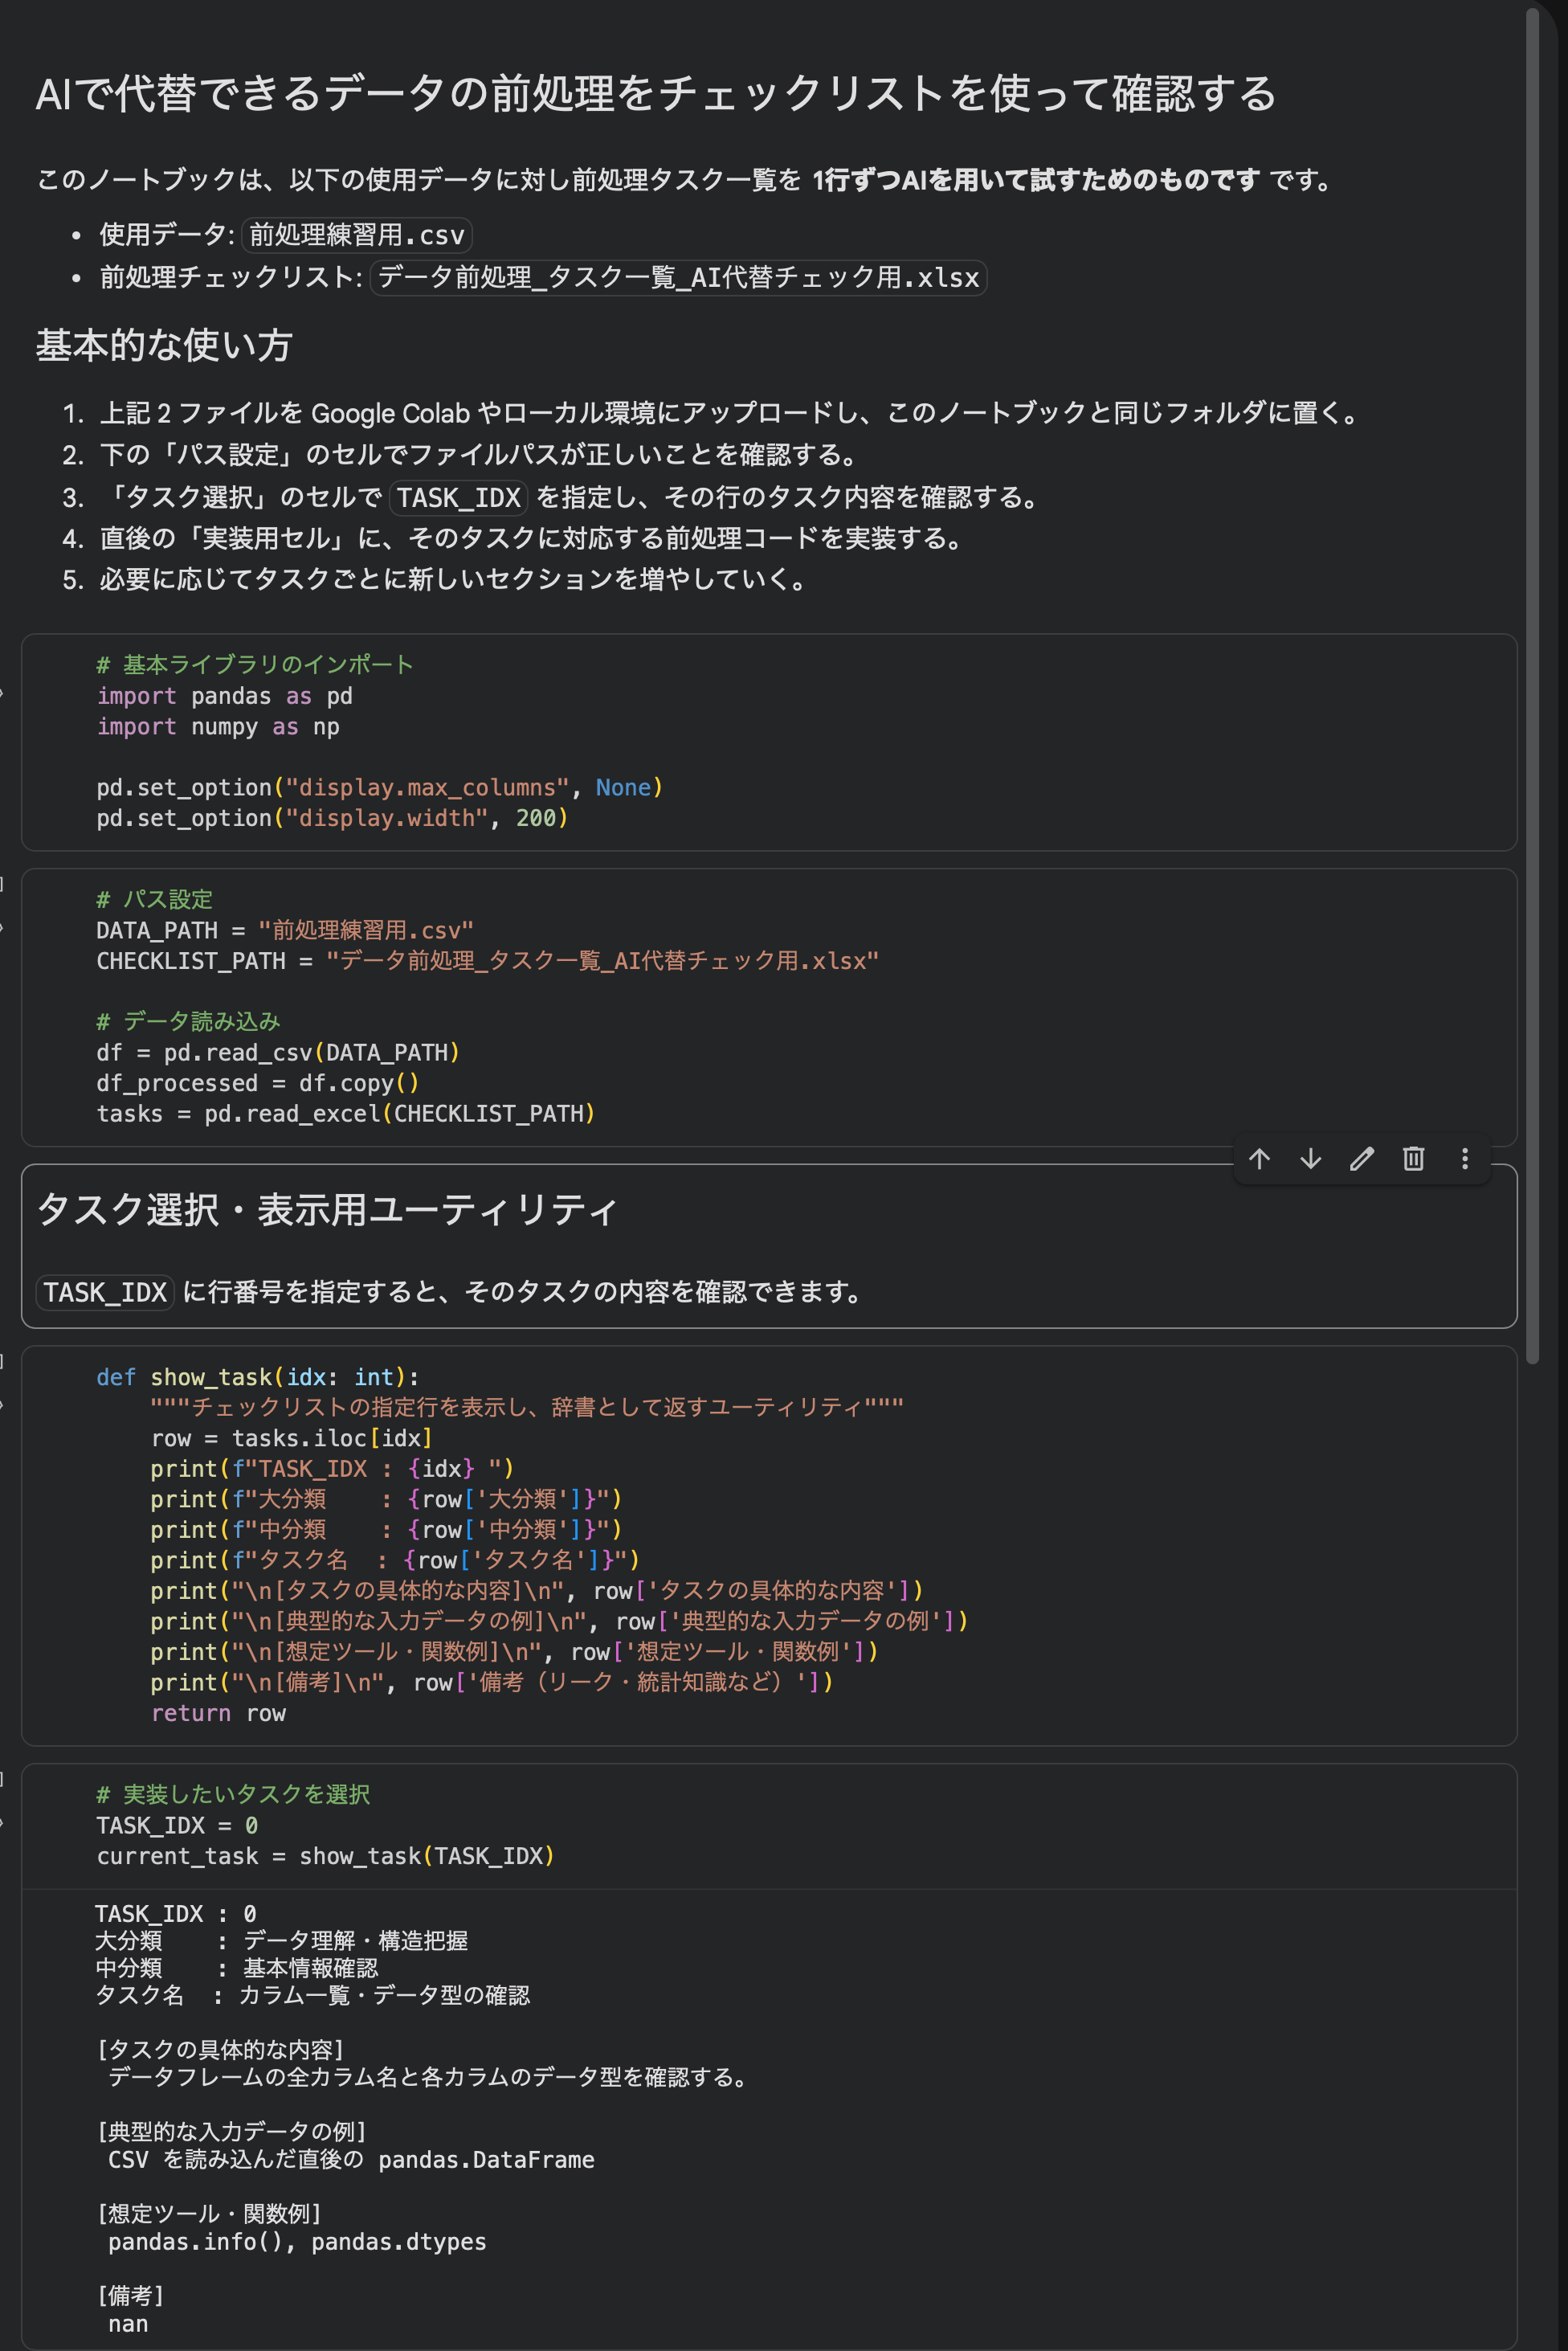Viewport: 1568px width, 2351px height.
Task: Edit the cell using the pencil icon
Action: 1362,1160
